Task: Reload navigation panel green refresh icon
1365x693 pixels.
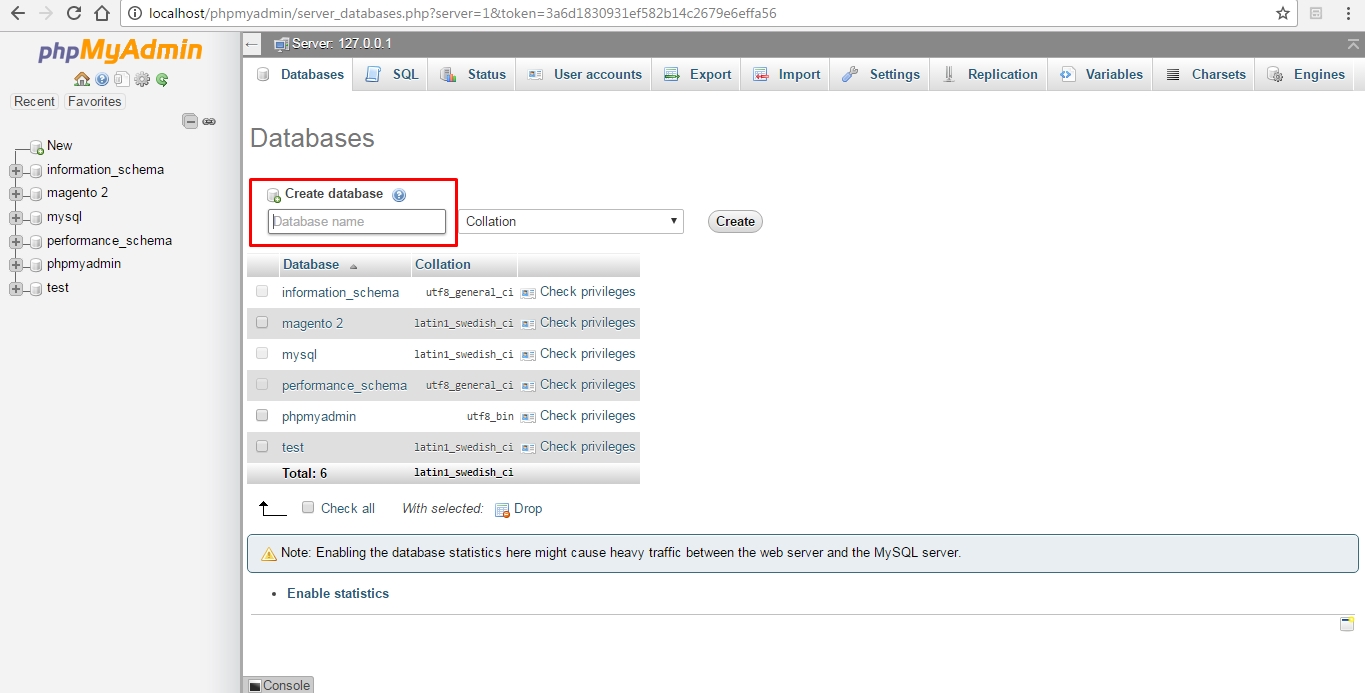Action: pos(161,79)
